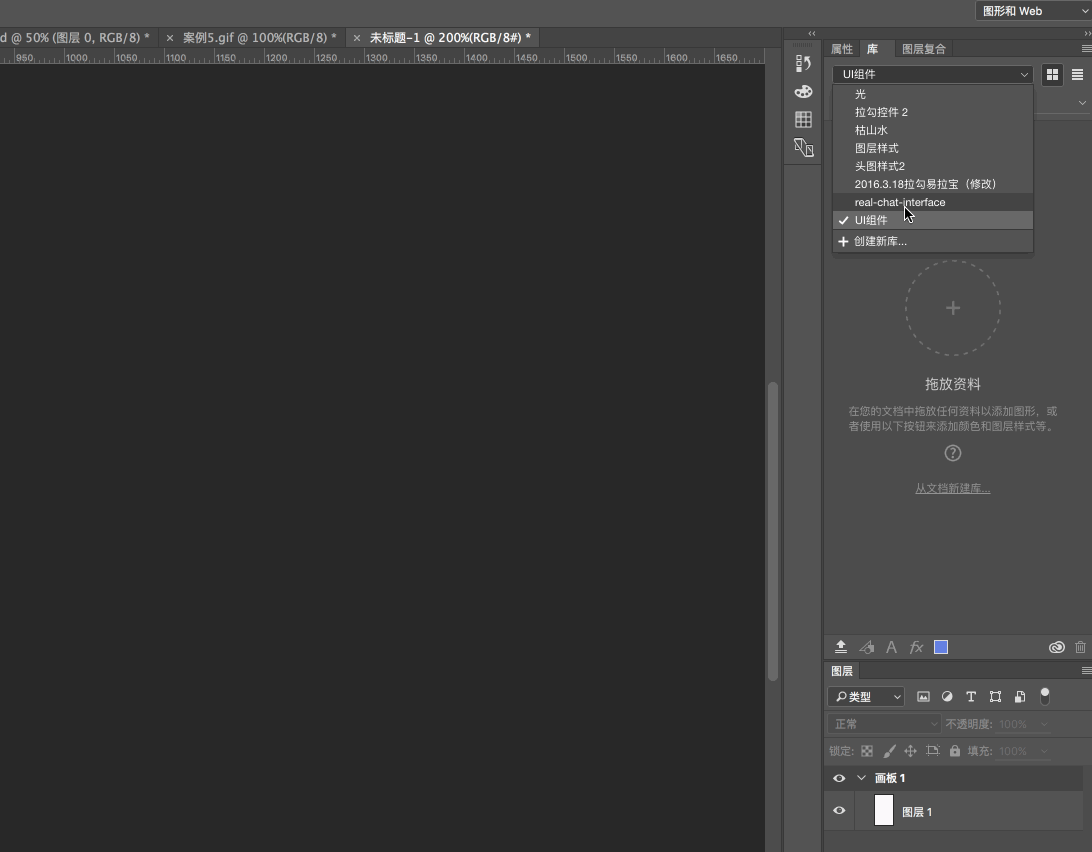Select the 光 library

click(x=933, y=94)
